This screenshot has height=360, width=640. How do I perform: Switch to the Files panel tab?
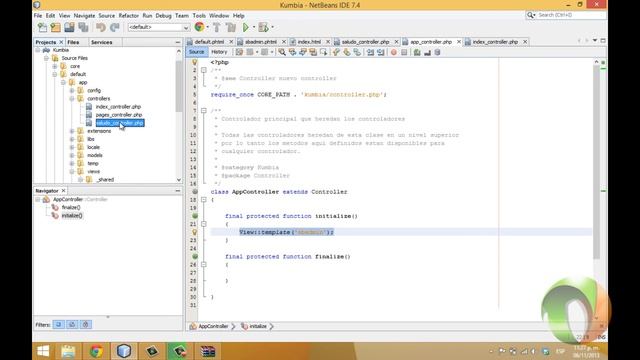73,42
